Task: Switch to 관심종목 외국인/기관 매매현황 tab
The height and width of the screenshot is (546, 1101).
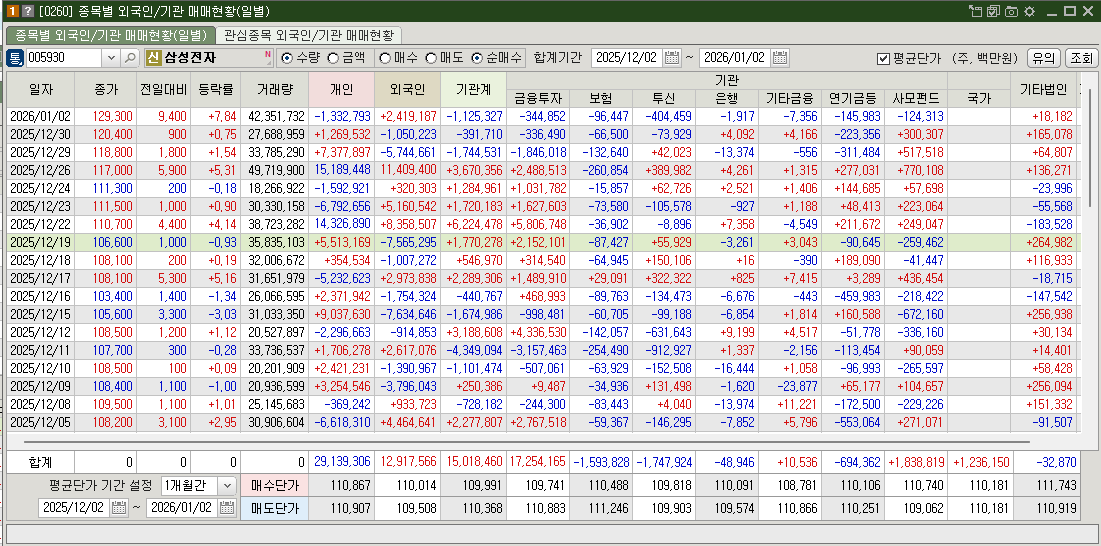Action: pos(308,35)
